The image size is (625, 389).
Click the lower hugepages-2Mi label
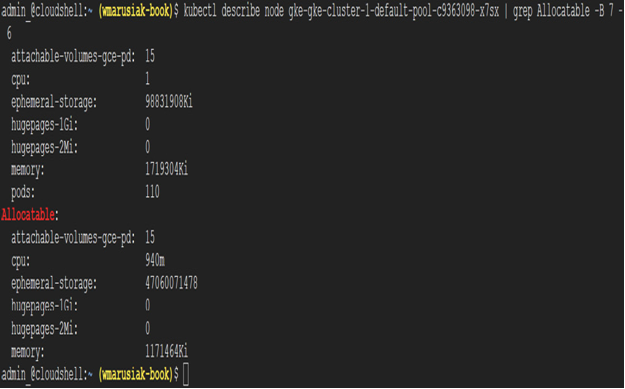click(44, 329)
